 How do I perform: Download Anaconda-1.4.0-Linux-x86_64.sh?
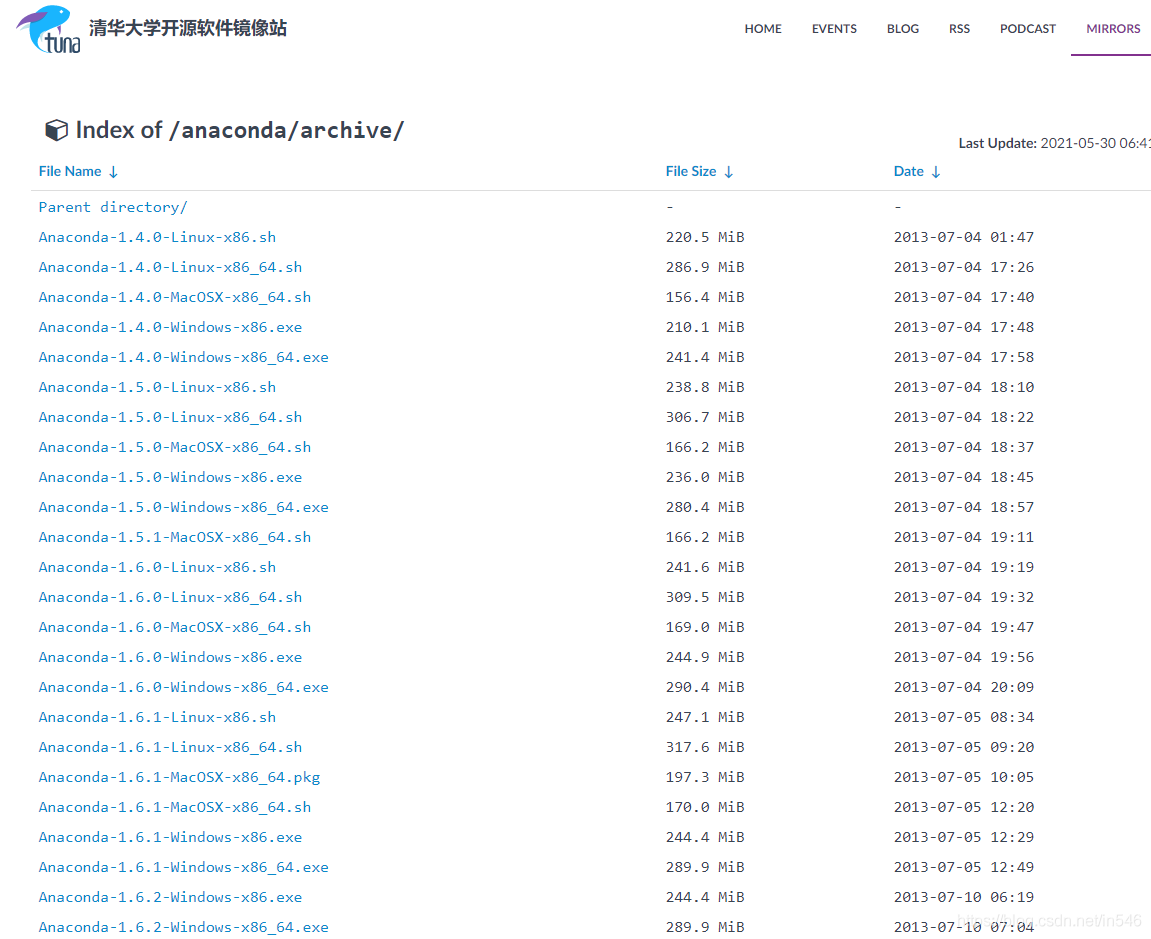click(170, 267)
